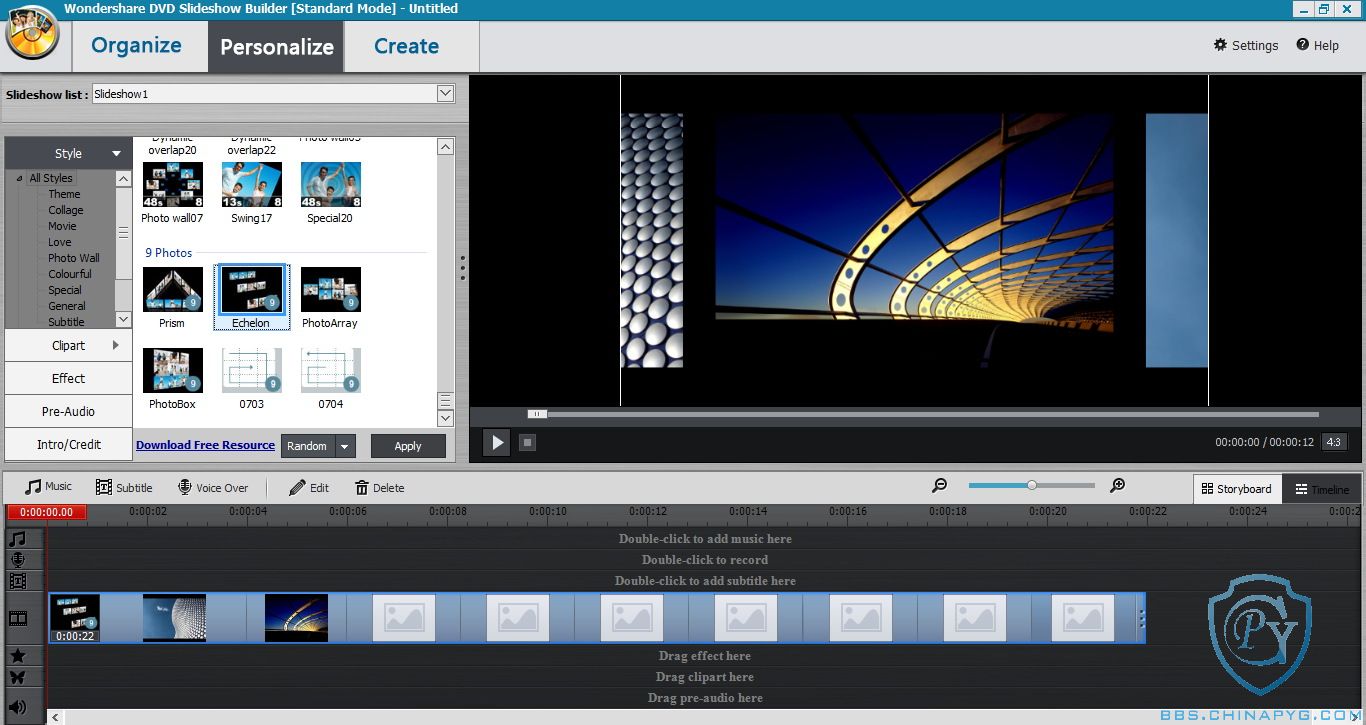Open the Intro/Credit panel

click(x=68, y=444)
